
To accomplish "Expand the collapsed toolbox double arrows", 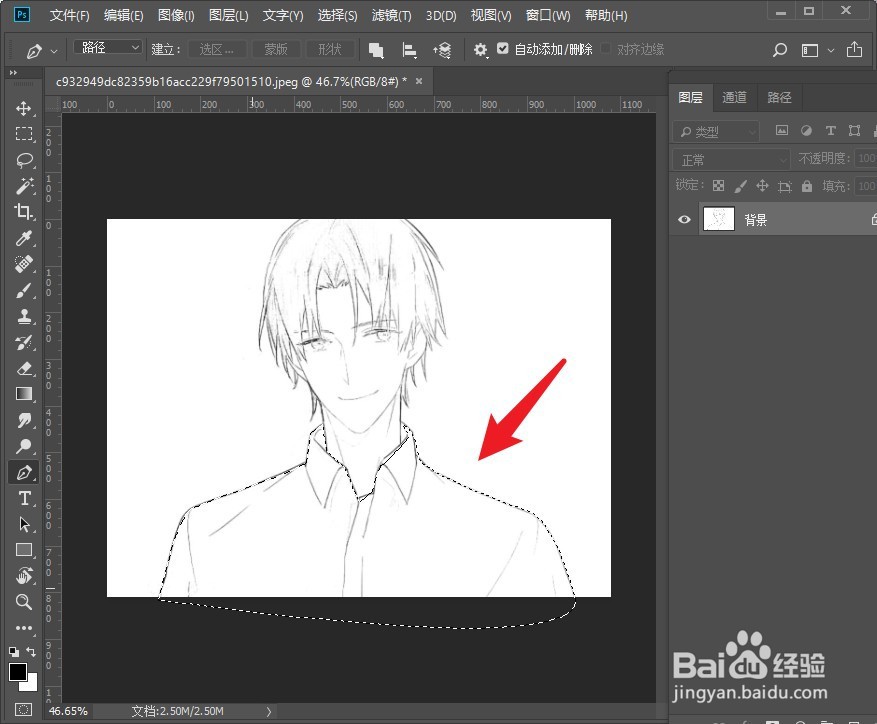I will tap(13, 73).
